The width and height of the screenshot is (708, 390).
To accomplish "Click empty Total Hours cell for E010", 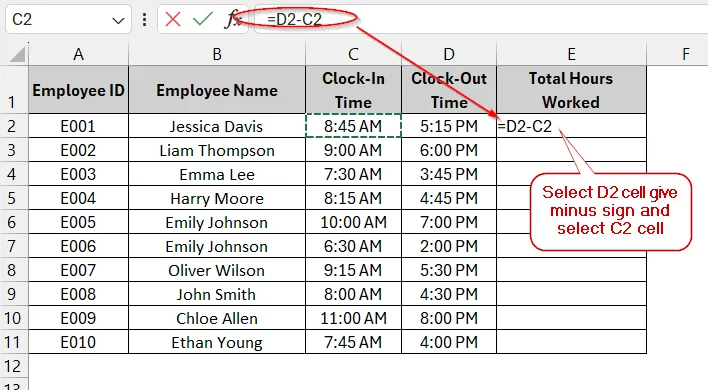I will (572, 342).
